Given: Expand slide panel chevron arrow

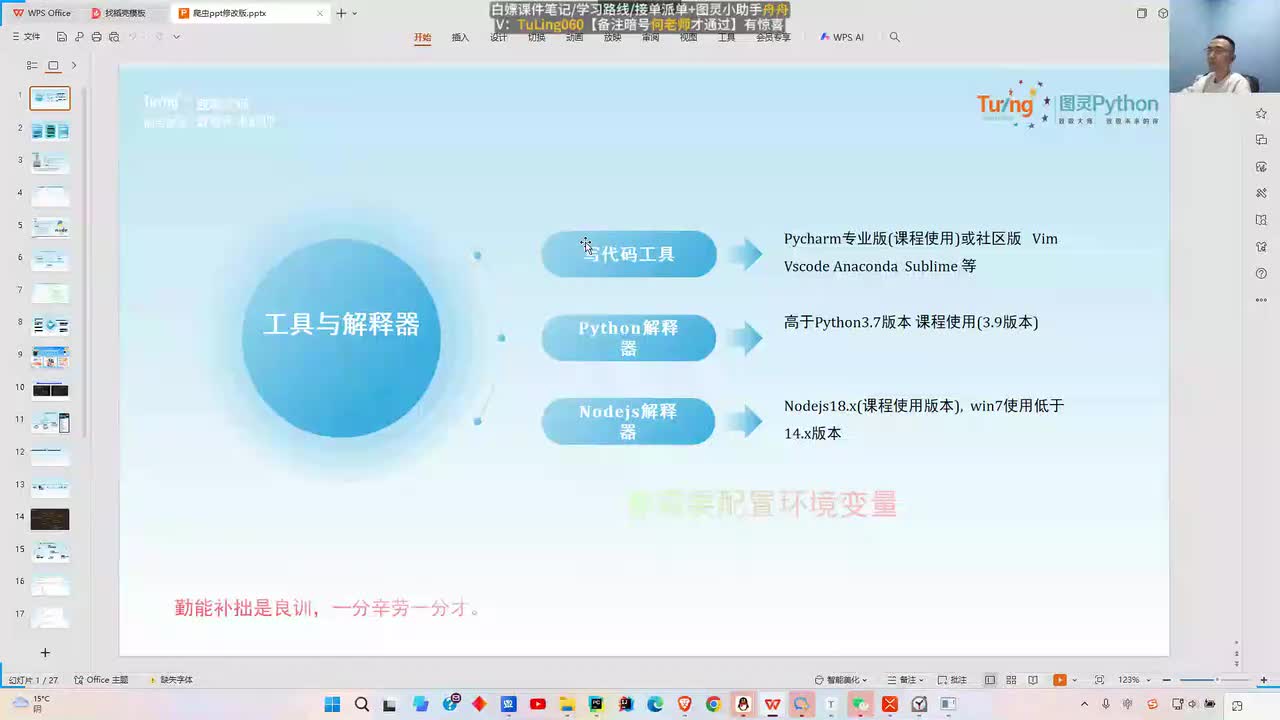Looking at the screenshot, I should [x=73, y=65].
